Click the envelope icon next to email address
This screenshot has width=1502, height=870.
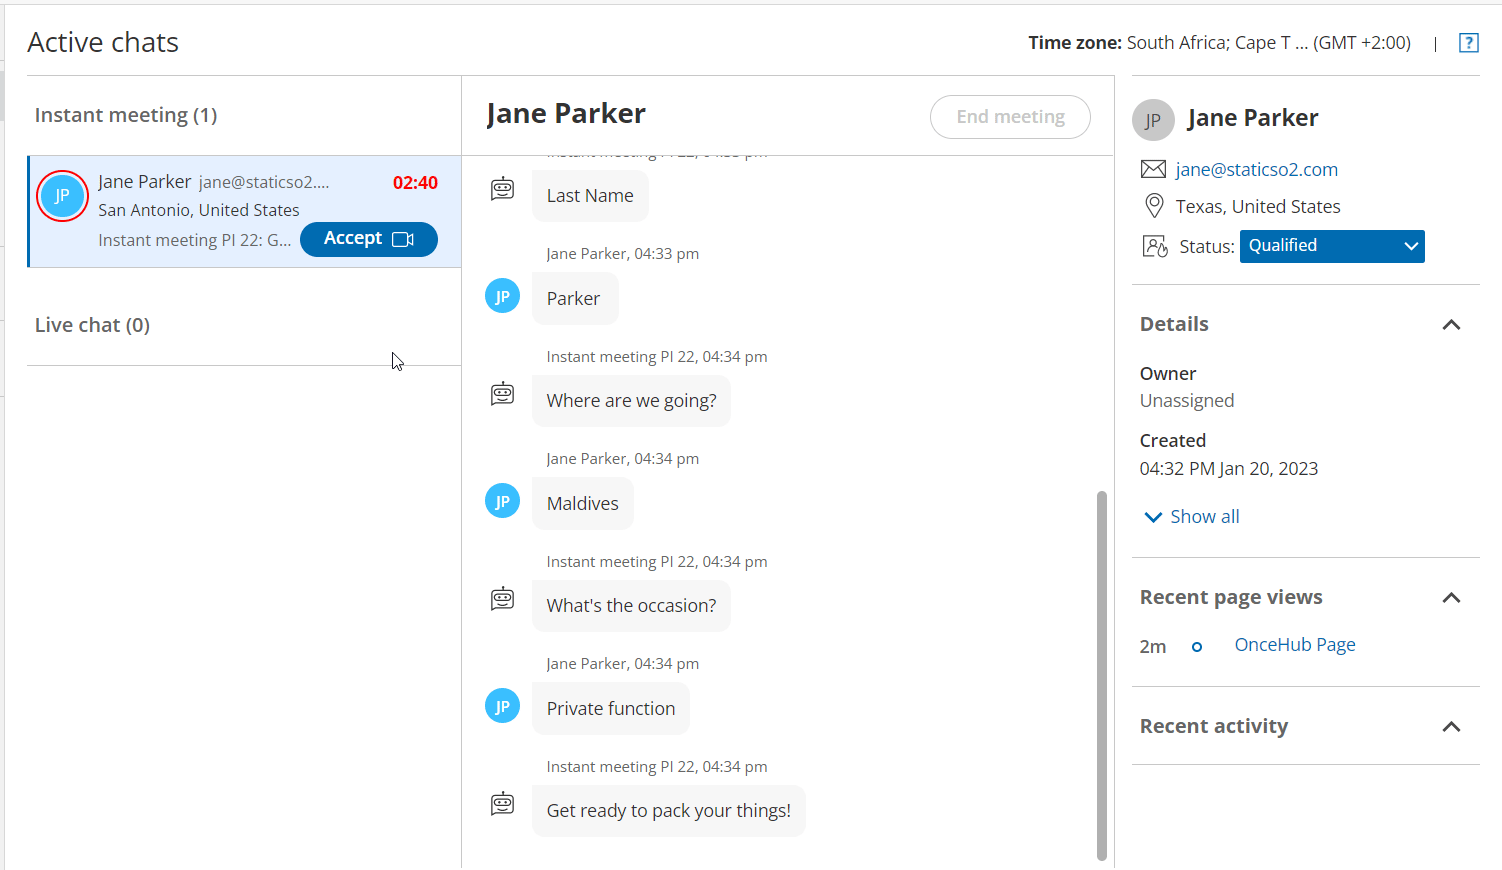[1153, 169]
